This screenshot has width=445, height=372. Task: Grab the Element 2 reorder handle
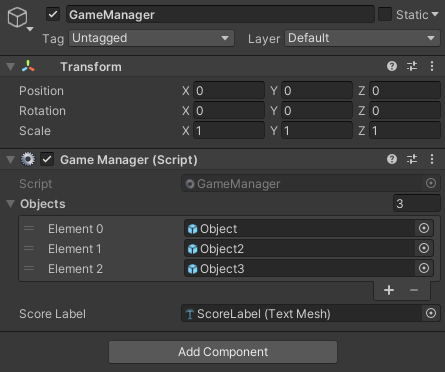[x=29, y=268]
